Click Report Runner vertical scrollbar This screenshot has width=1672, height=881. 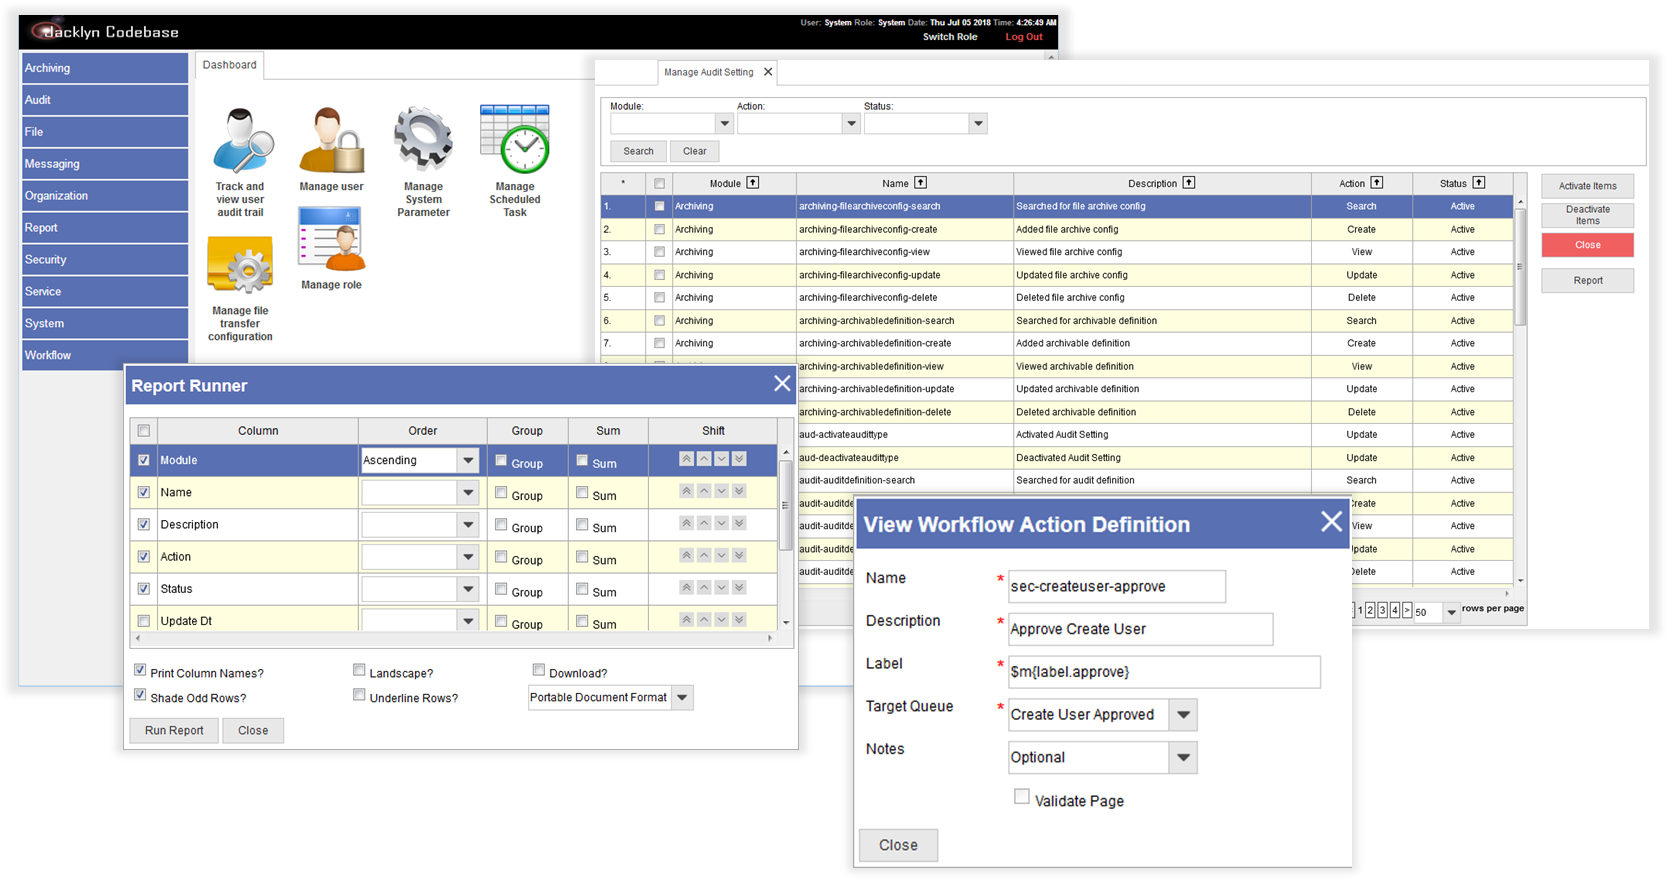(x=786, y=505)
